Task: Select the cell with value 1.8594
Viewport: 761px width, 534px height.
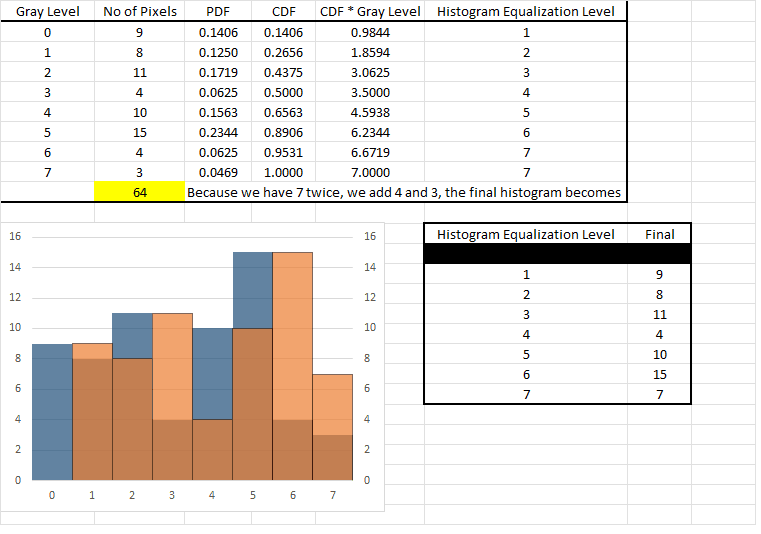Action: pyautogui.click(x=370, y=52)
